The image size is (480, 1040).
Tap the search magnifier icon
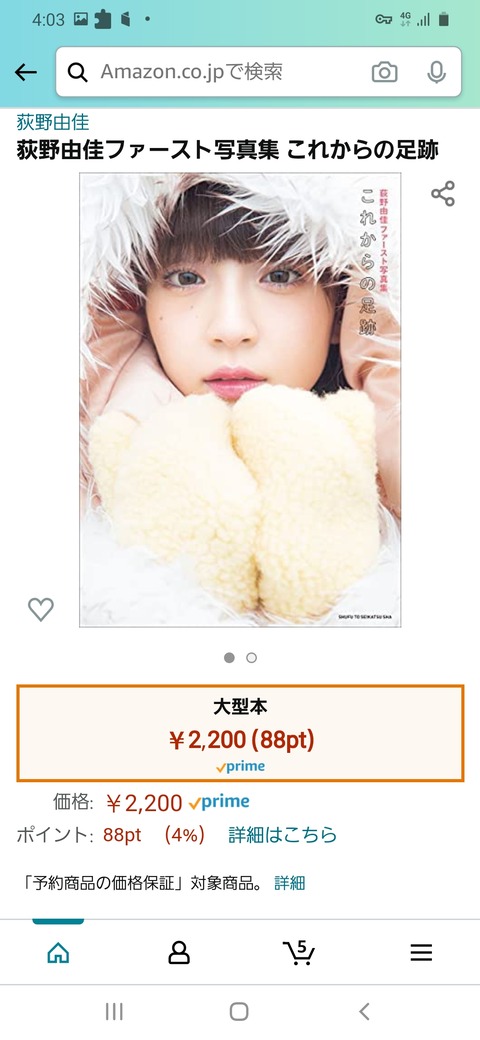[78, 72]
